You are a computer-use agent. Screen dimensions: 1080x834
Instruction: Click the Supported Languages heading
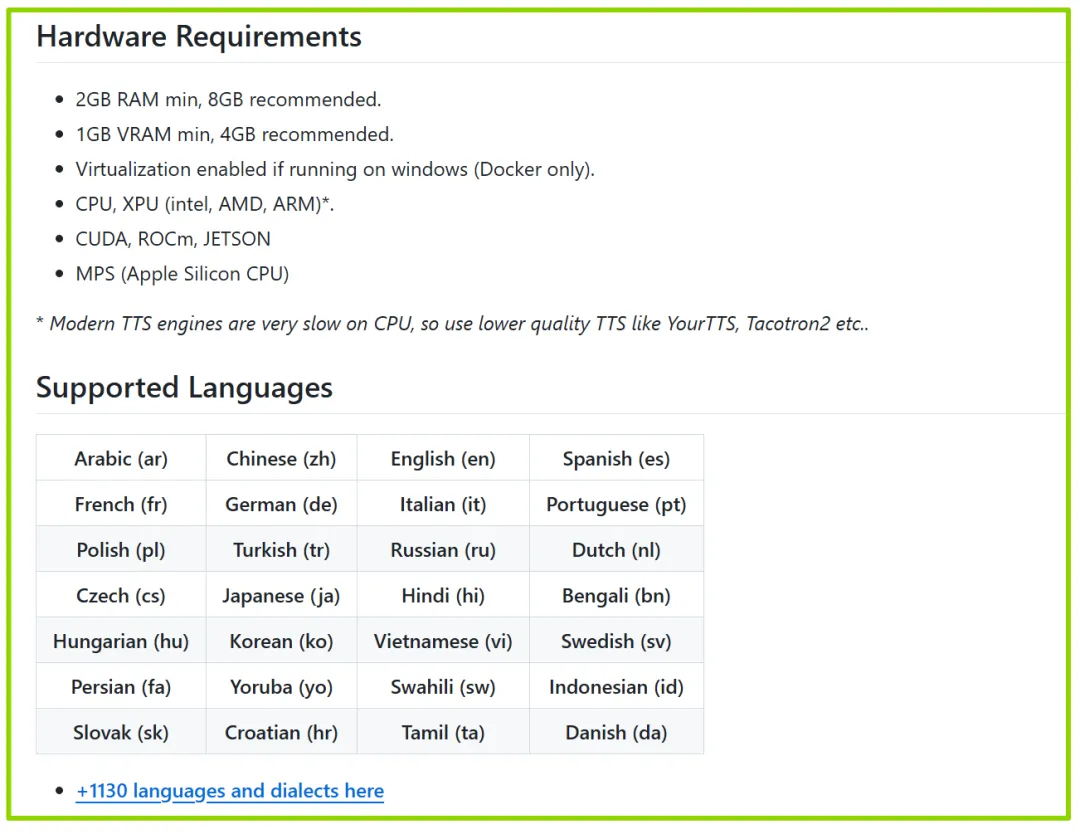tap(184, 388)
